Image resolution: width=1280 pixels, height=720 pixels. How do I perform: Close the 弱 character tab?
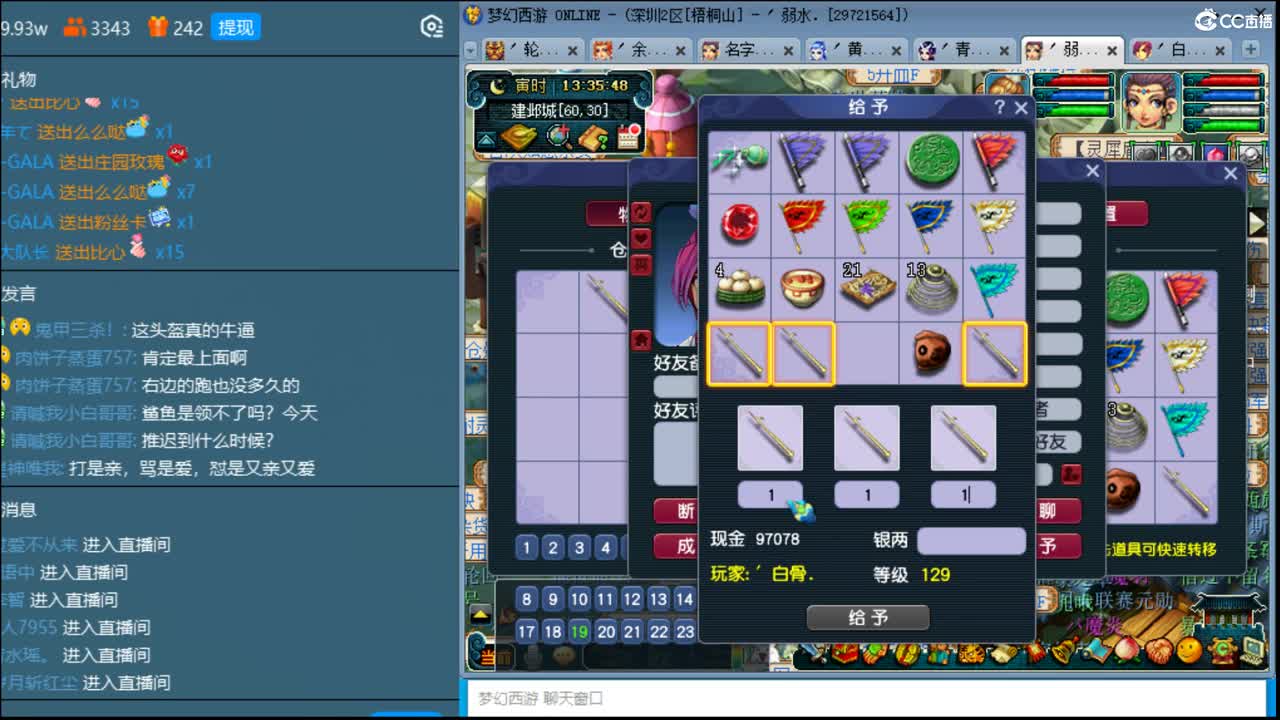pos(1112,50)
